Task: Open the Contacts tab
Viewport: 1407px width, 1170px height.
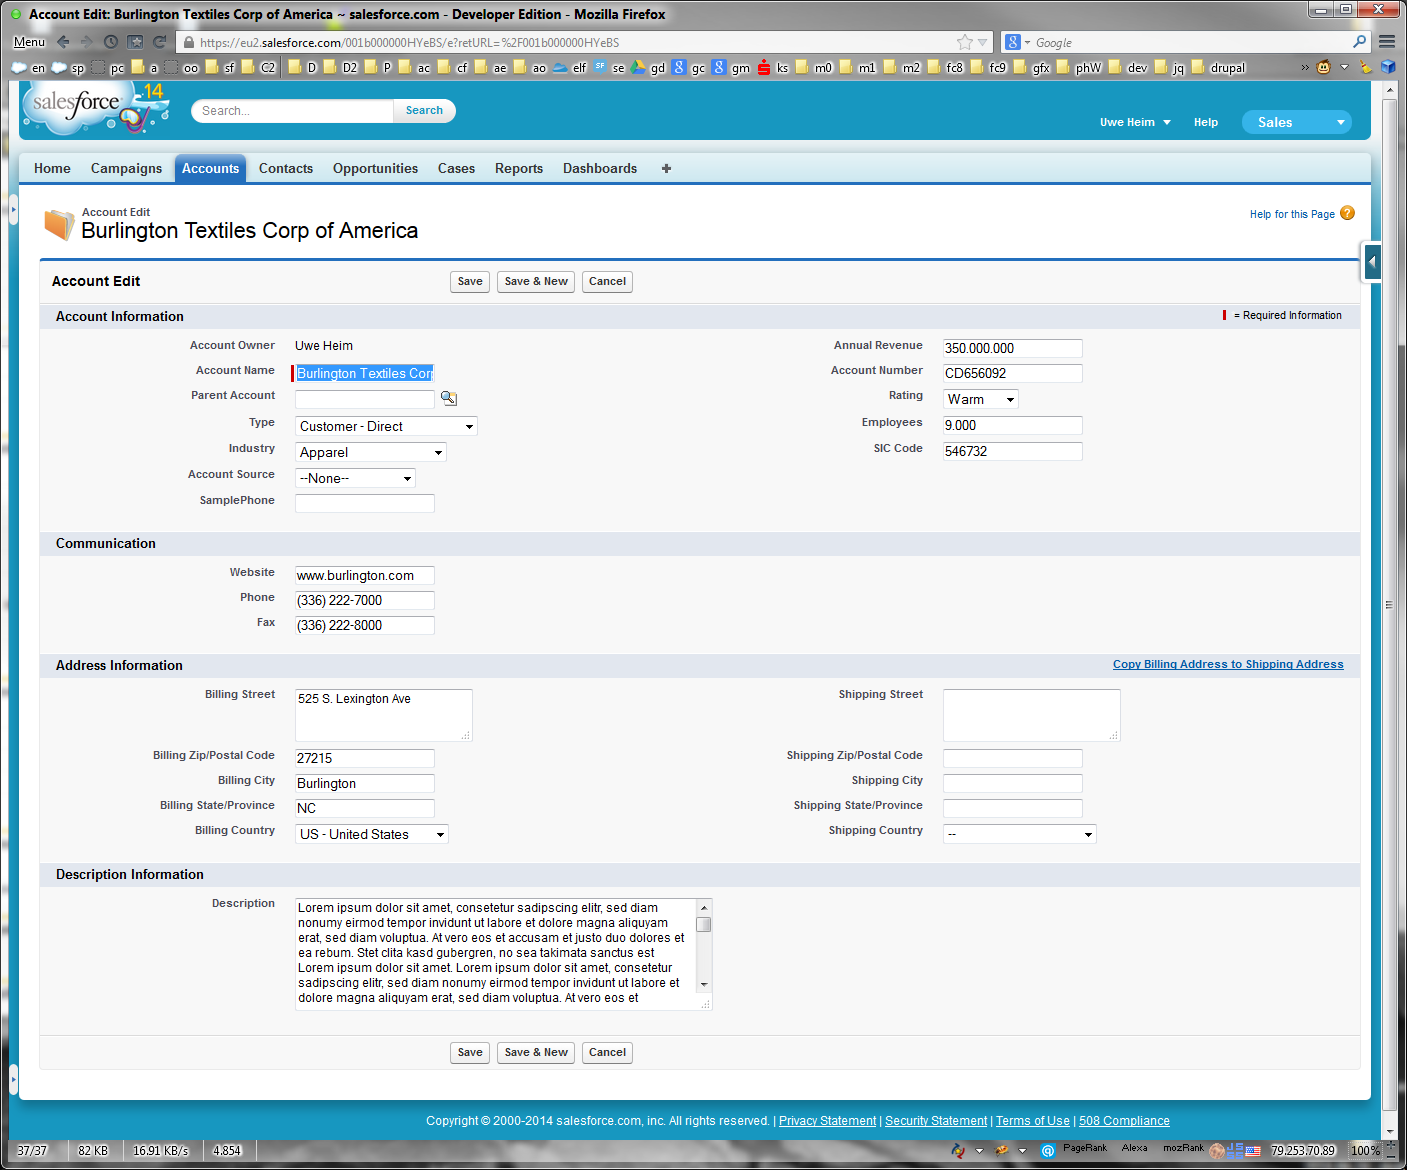Action: click(x=286, y=169)
